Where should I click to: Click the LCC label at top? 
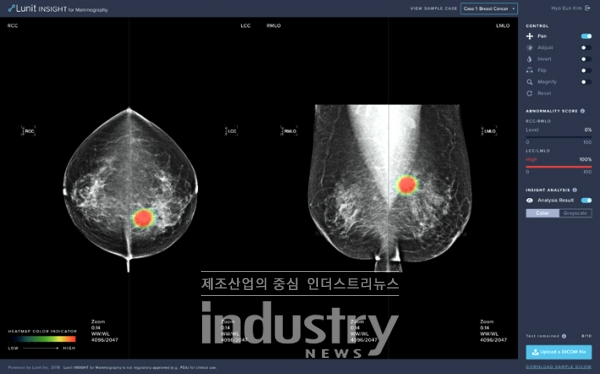[x=245, y=26]
